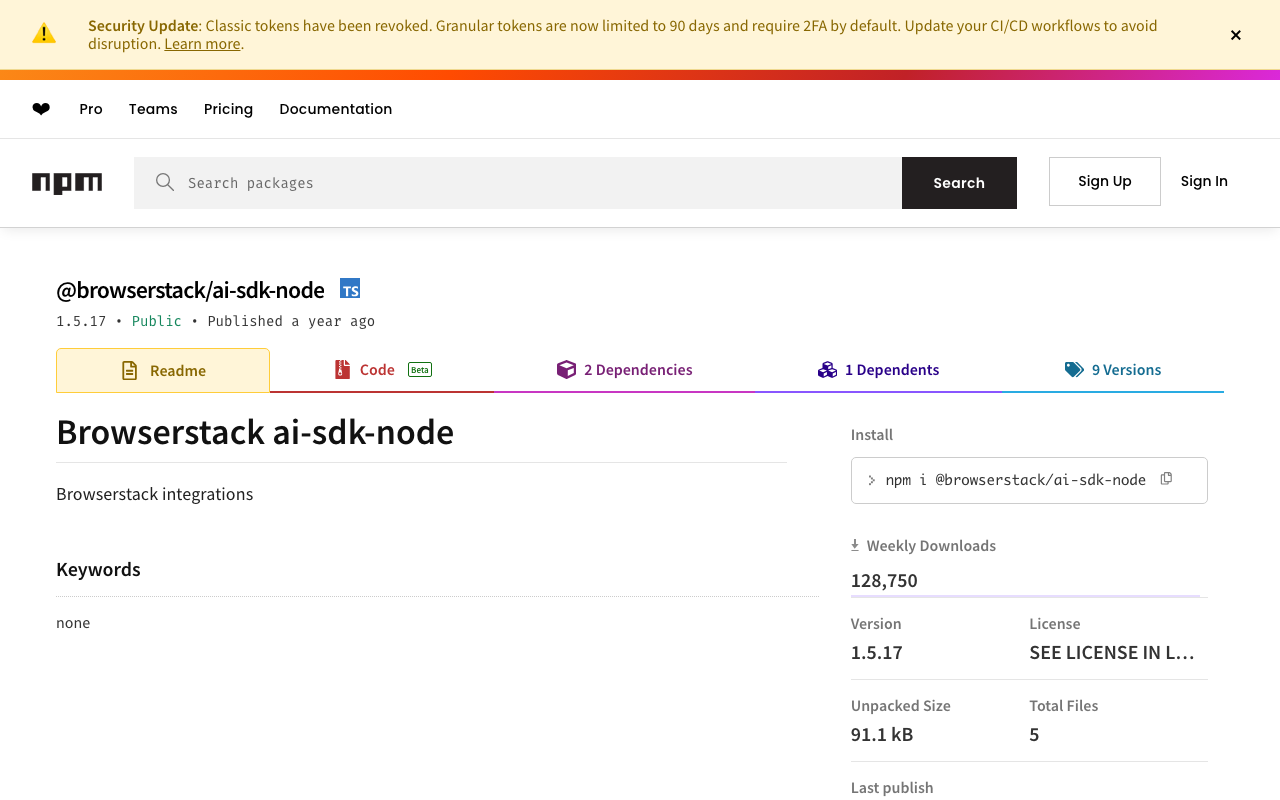The width and height of the screenshot is (1280, 800).
Task: Click the weekly downloads arrow icon
Action: 855,545
